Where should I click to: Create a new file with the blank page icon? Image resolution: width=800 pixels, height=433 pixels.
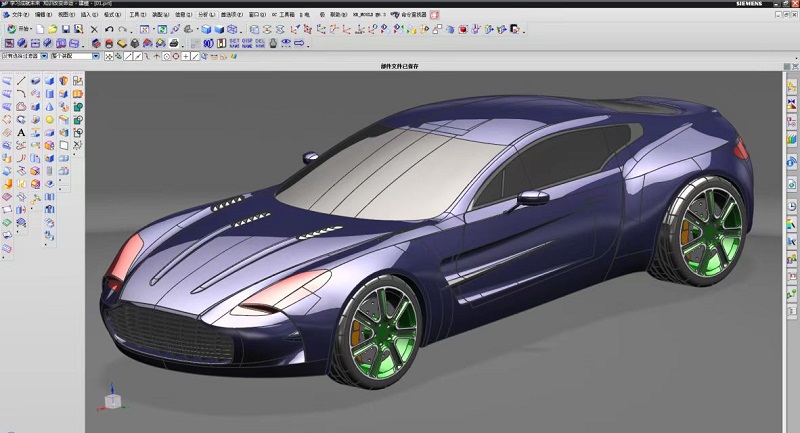pyautogui.click(x=40, y=29)
